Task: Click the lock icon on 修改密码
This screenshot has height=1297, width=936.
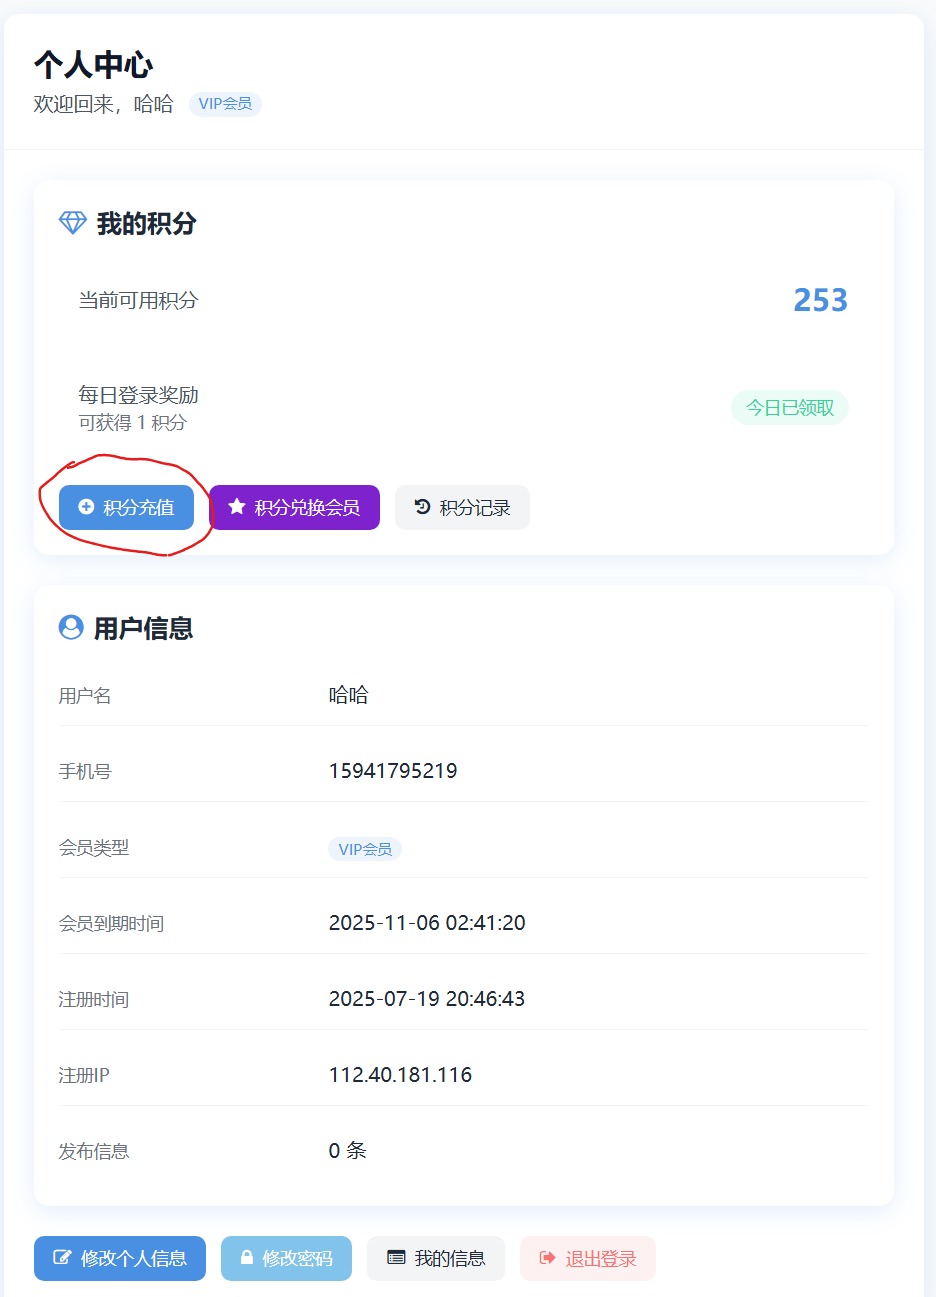Action: [x=247, y=1258]
